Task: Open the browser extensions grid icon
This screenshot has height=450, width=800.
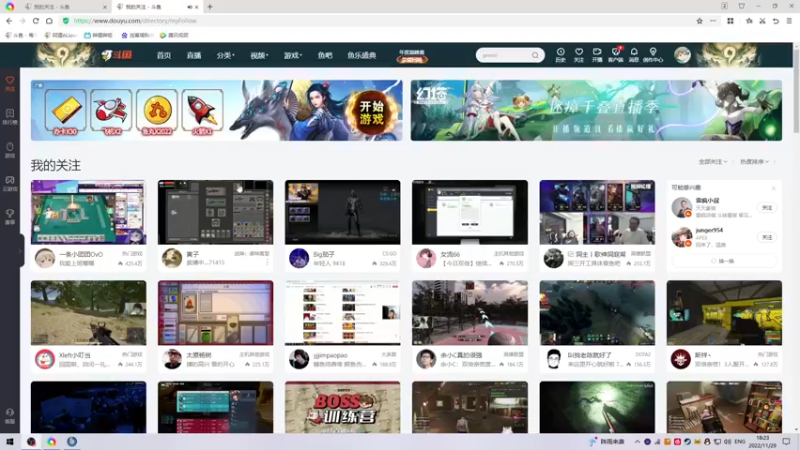Action: (730, 21)
